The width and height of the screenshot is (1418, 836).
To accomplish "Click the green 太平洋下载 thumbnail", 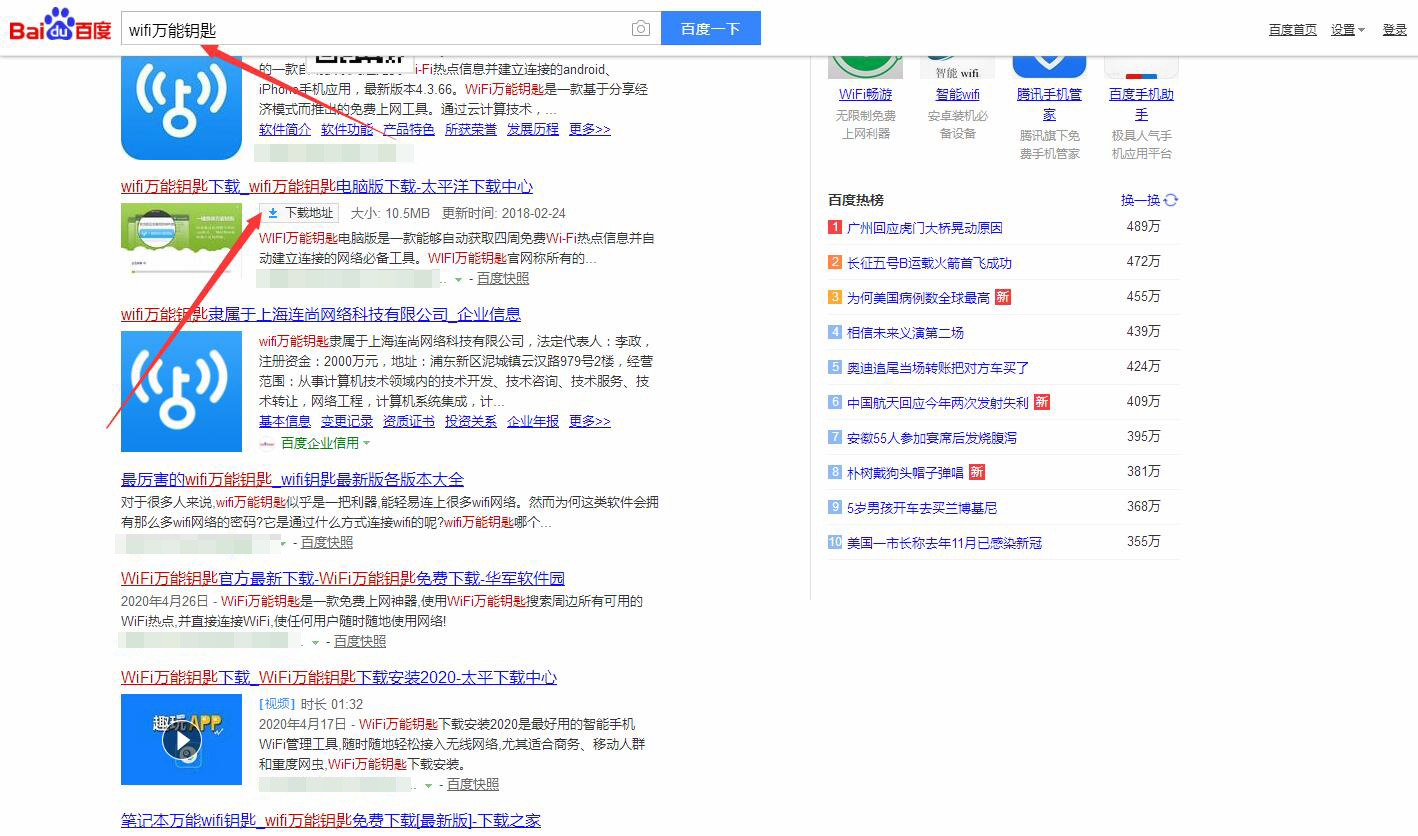I will tap(181, 240).
